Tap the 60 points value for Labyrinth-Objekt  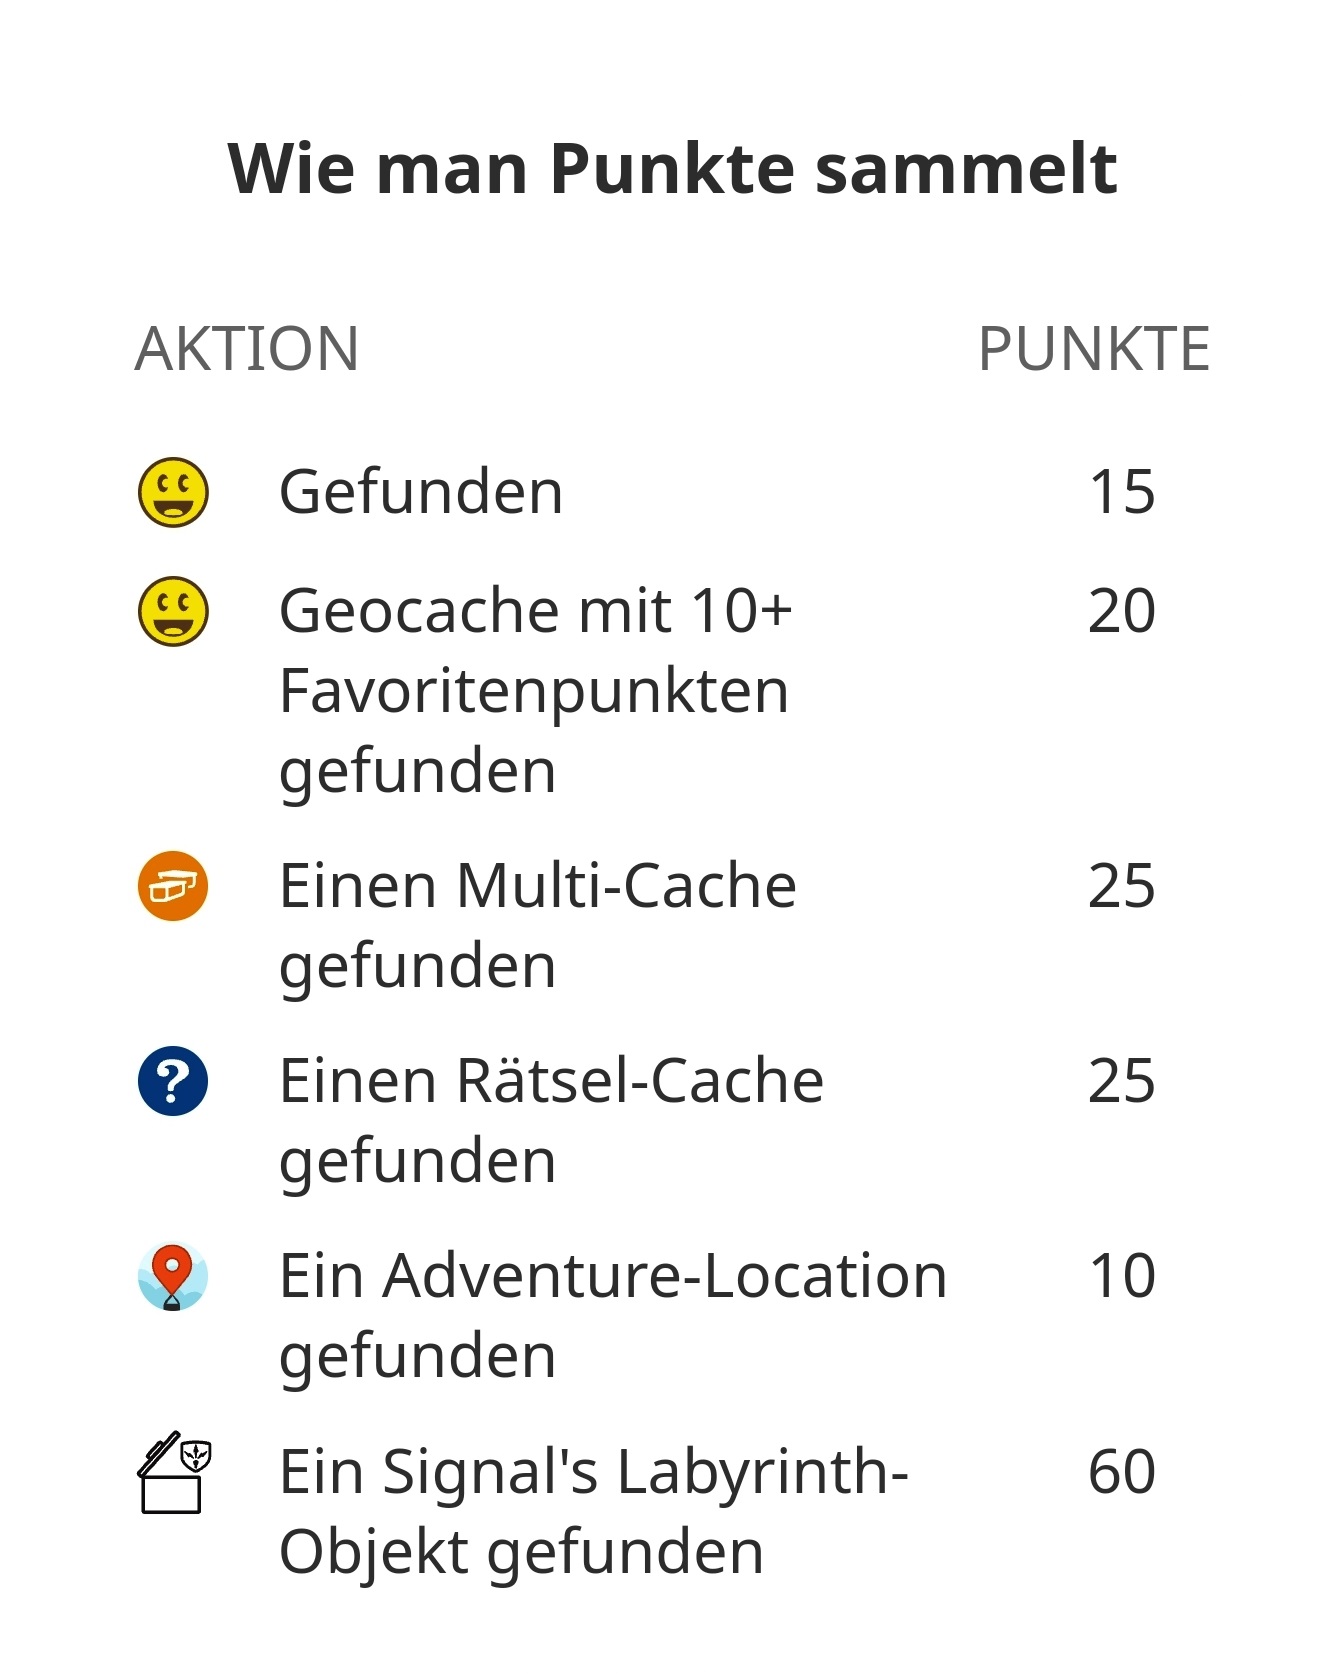pyautogui.click(x=1122, y=1472)
